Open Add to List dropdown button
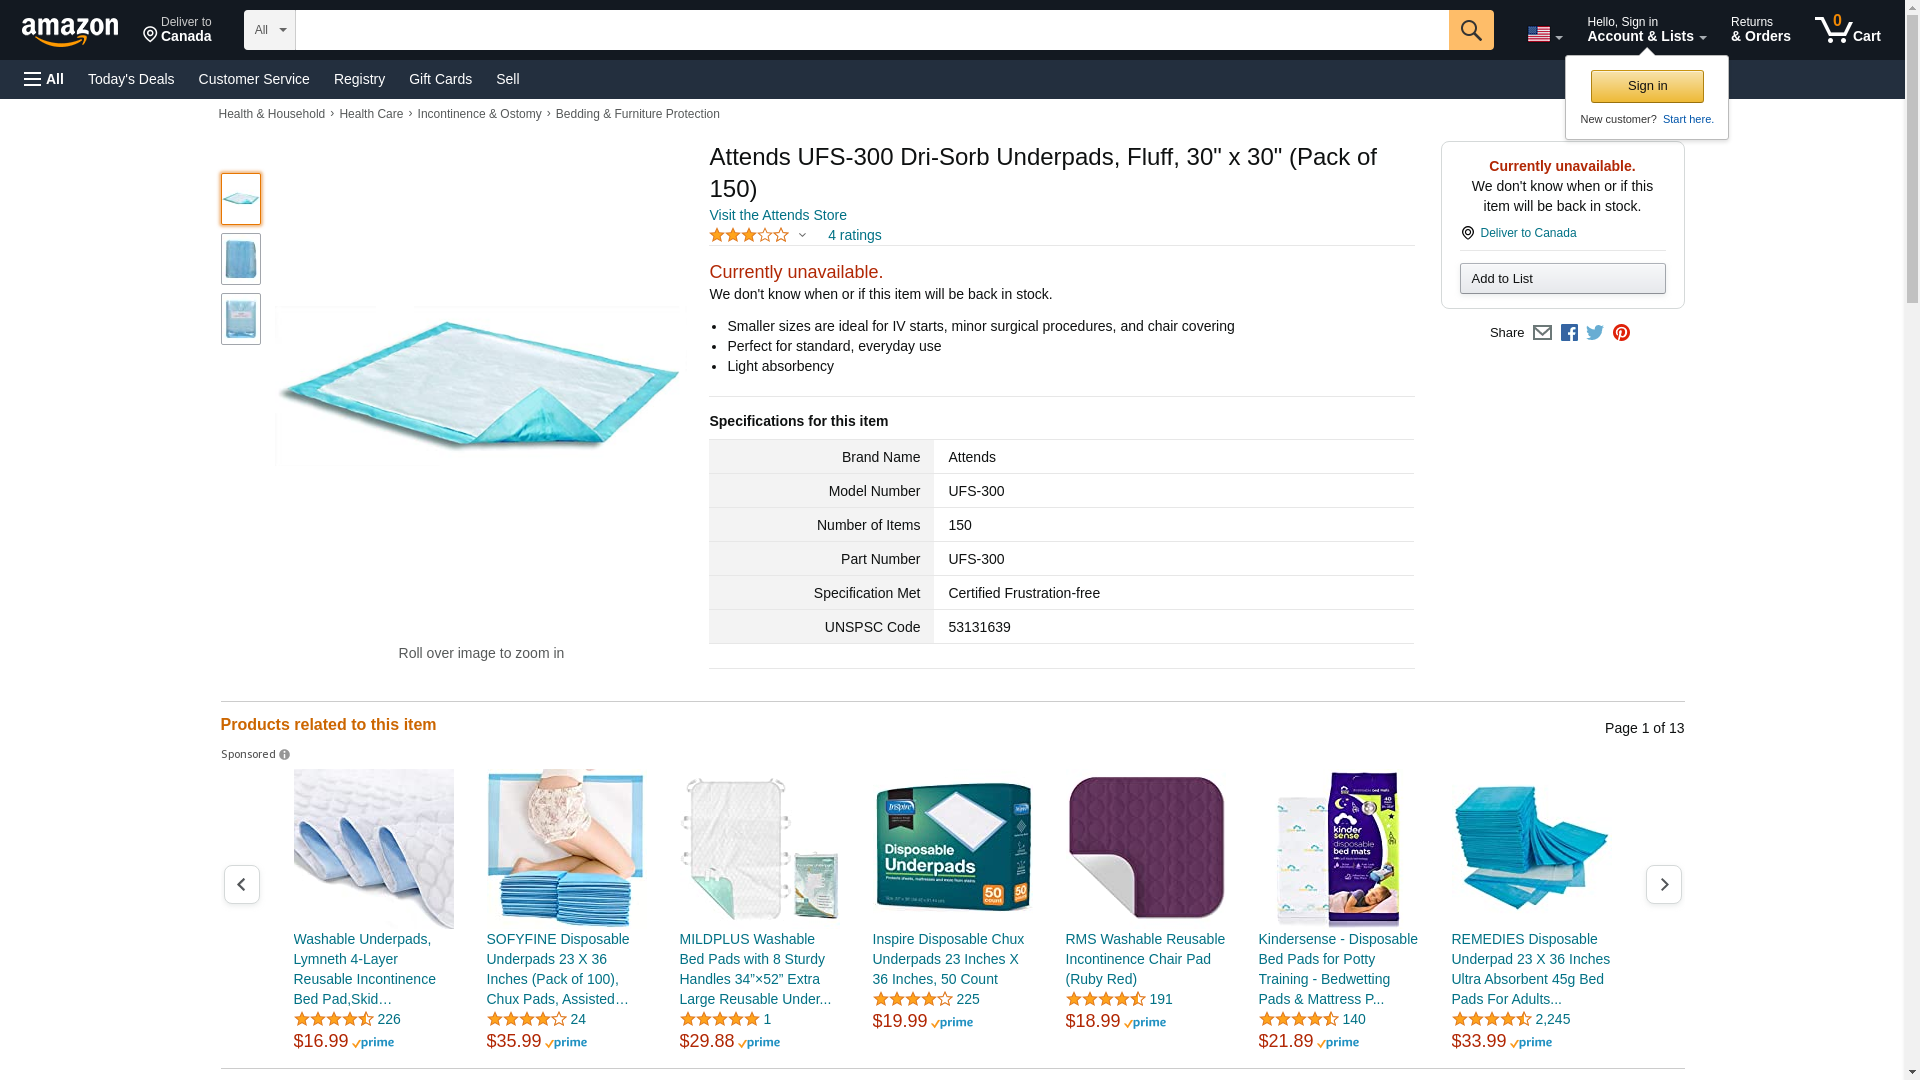 [x=1562, y=278]
